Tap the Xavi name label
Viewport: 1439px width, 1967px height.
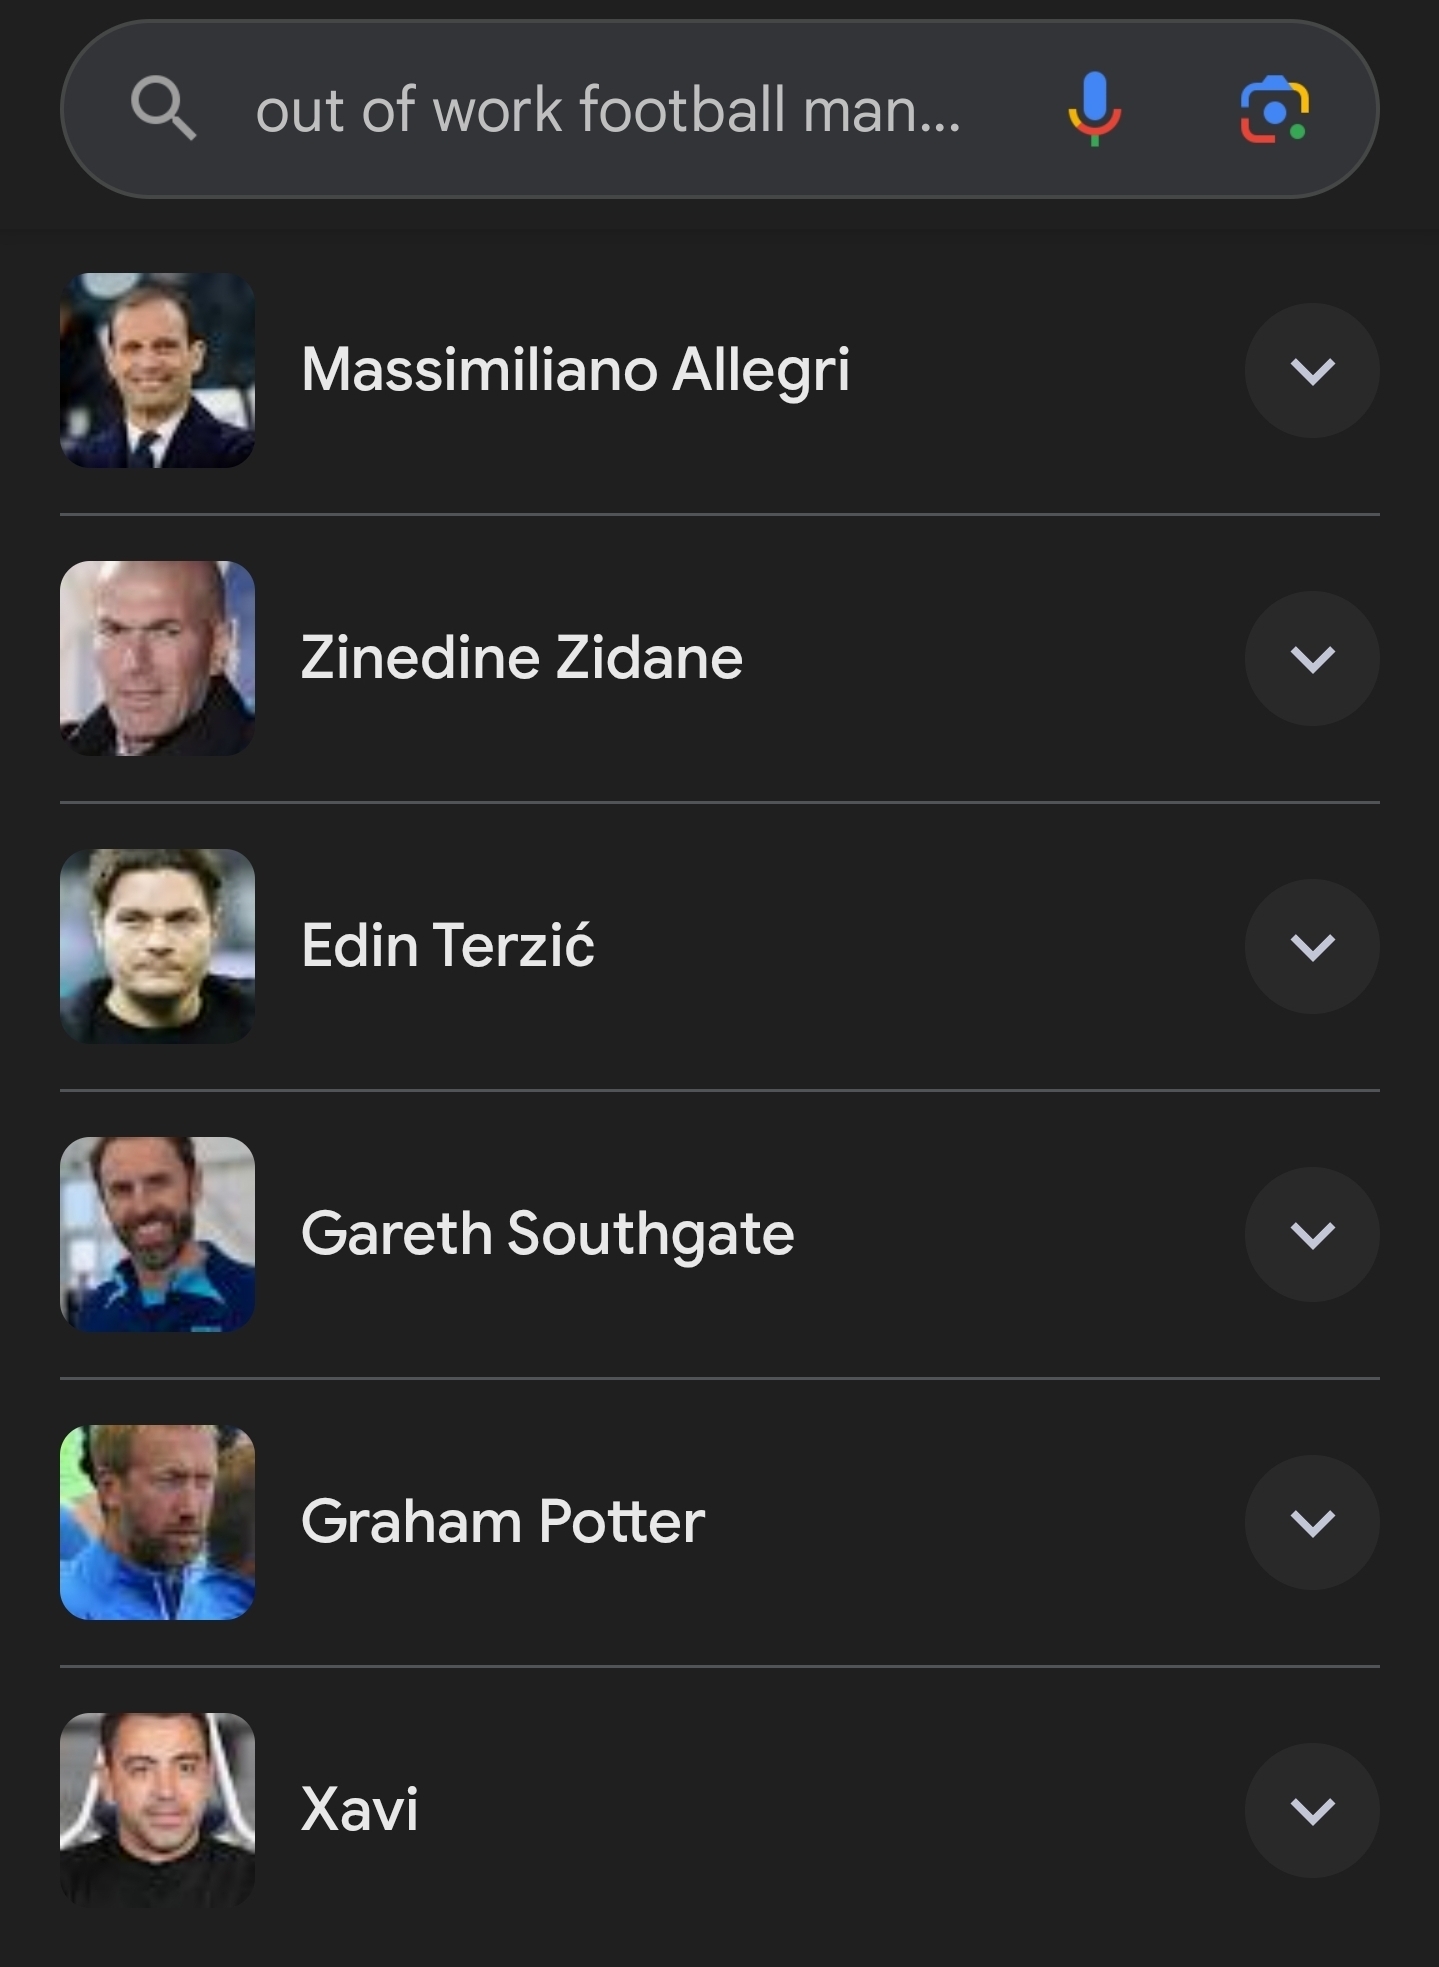[x=359, y=1810]
